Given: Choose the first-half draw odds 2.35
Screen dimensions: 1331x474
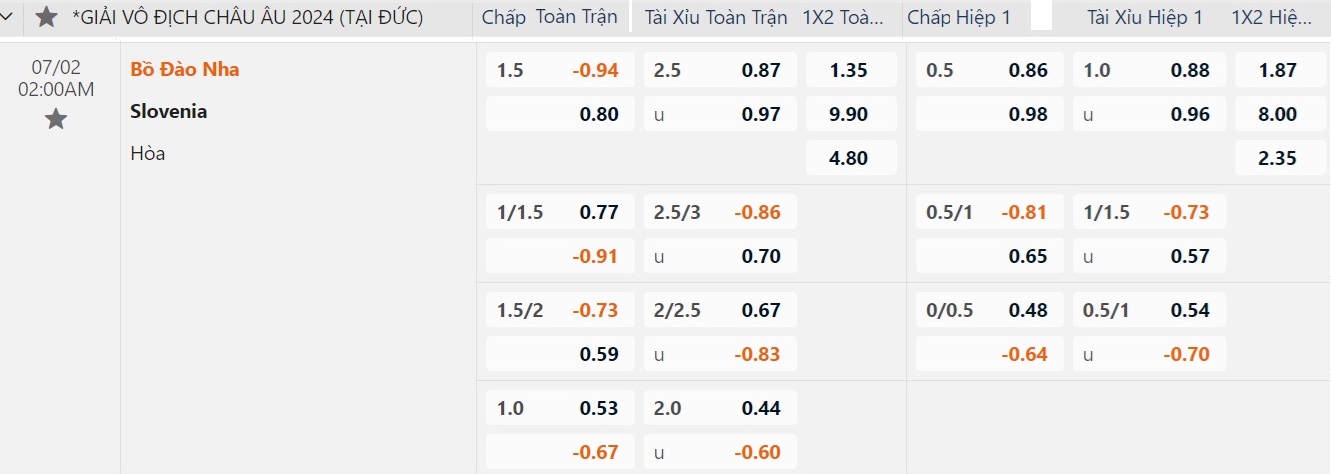Looking at the screenshot, I should (x=1279, y=158).
